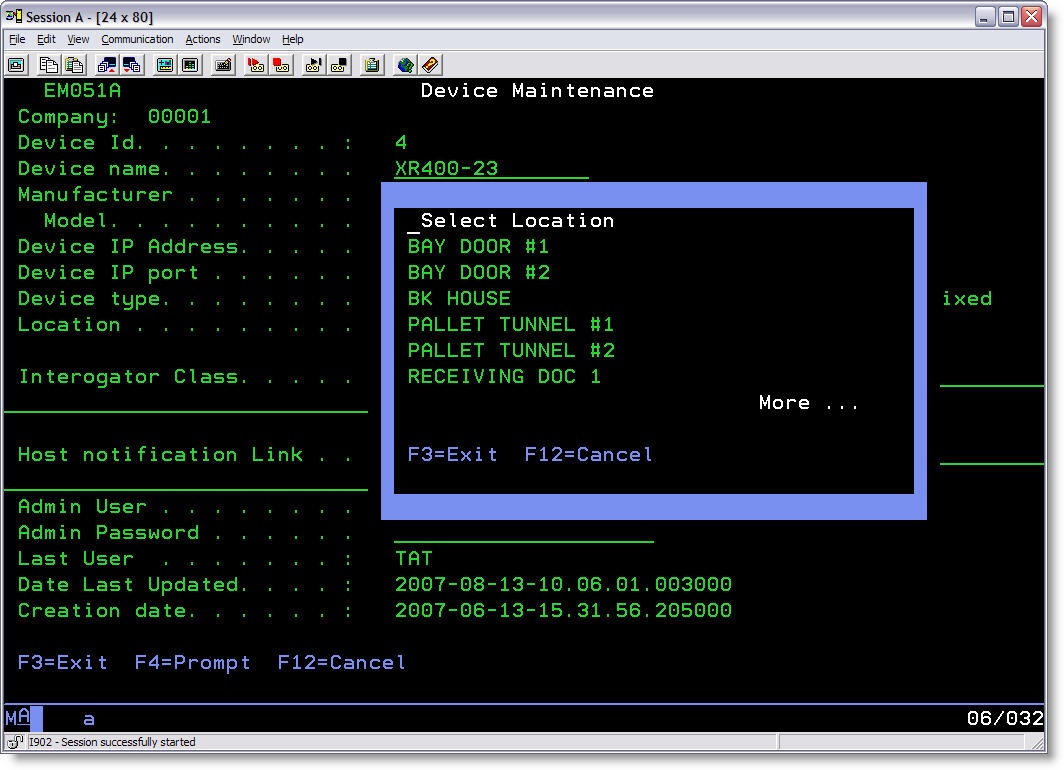Screen dimensions: 1064x770
Task: Click the Session A title bar icon
Action: coord(14,16)
